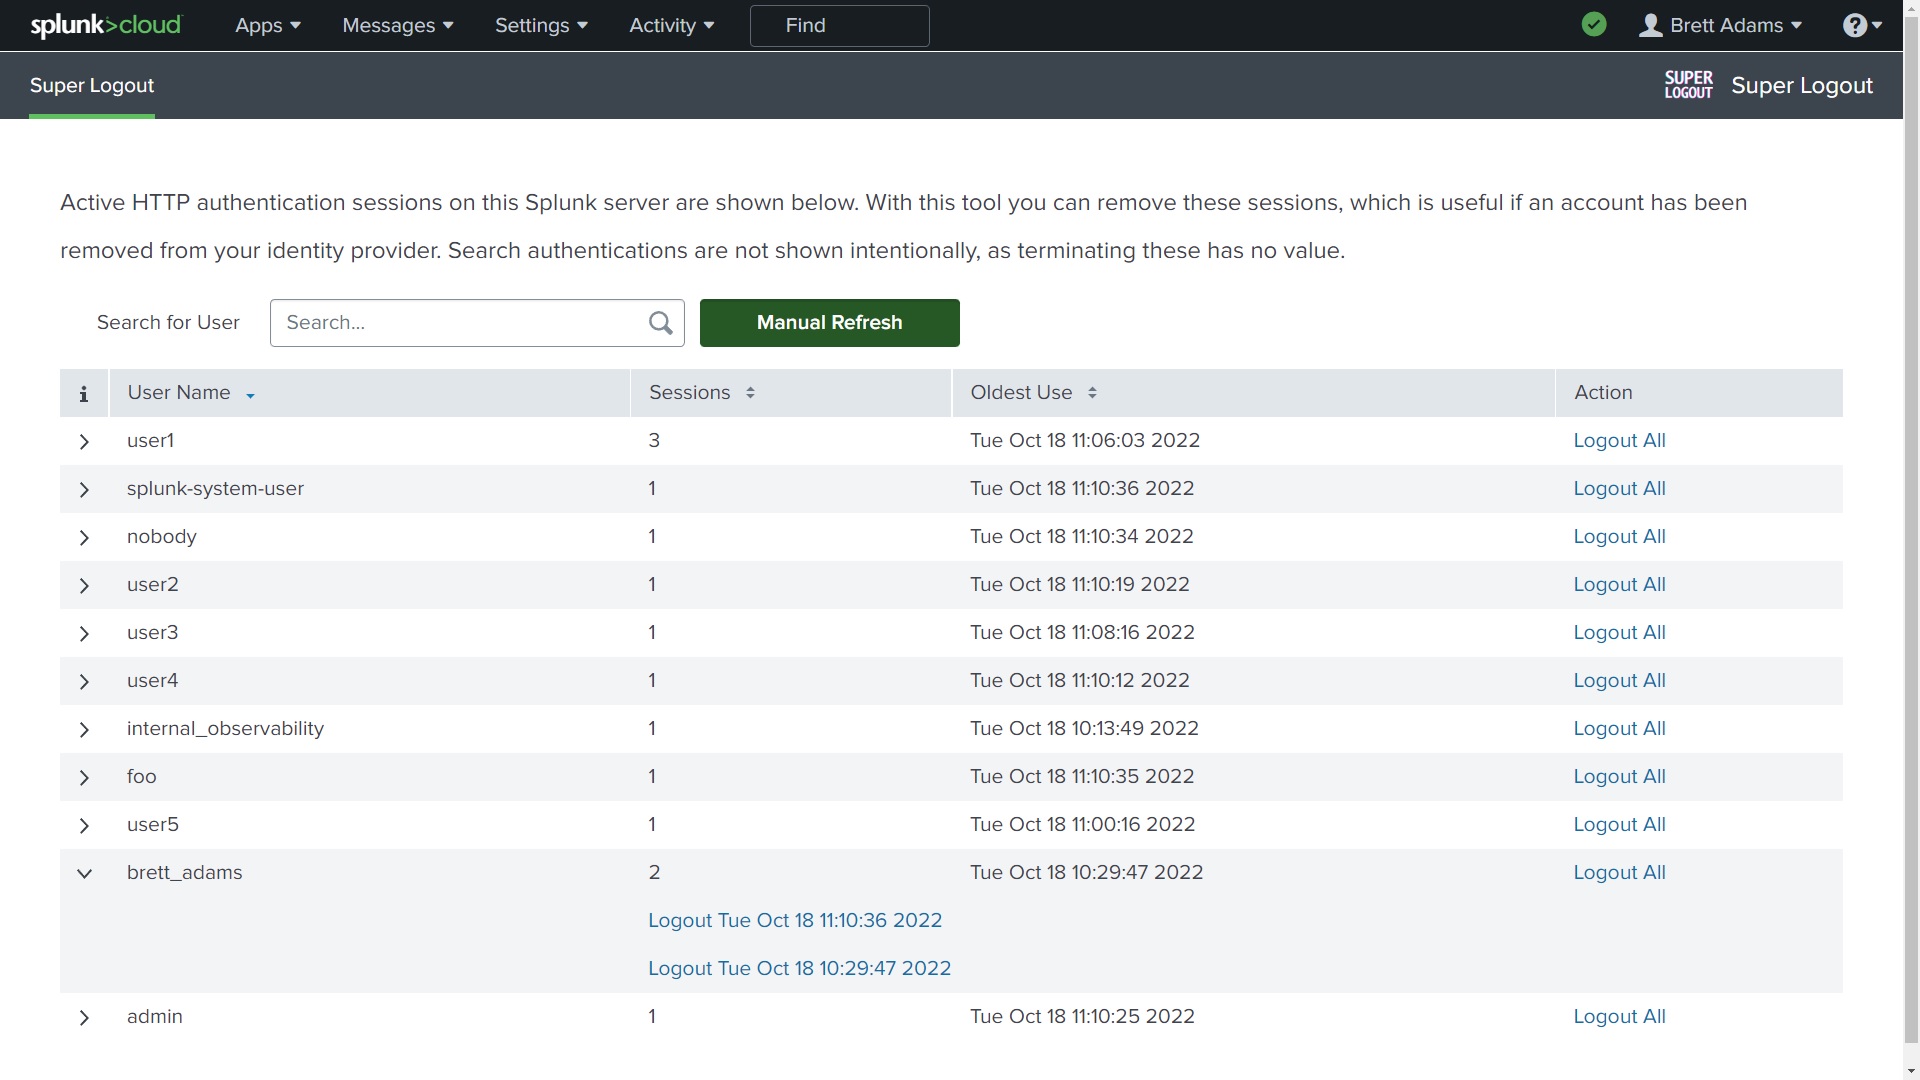Viewport: 1920px width, 1080px height.
Task: Click the Manual Refresh button
Action: coord(829,322)
